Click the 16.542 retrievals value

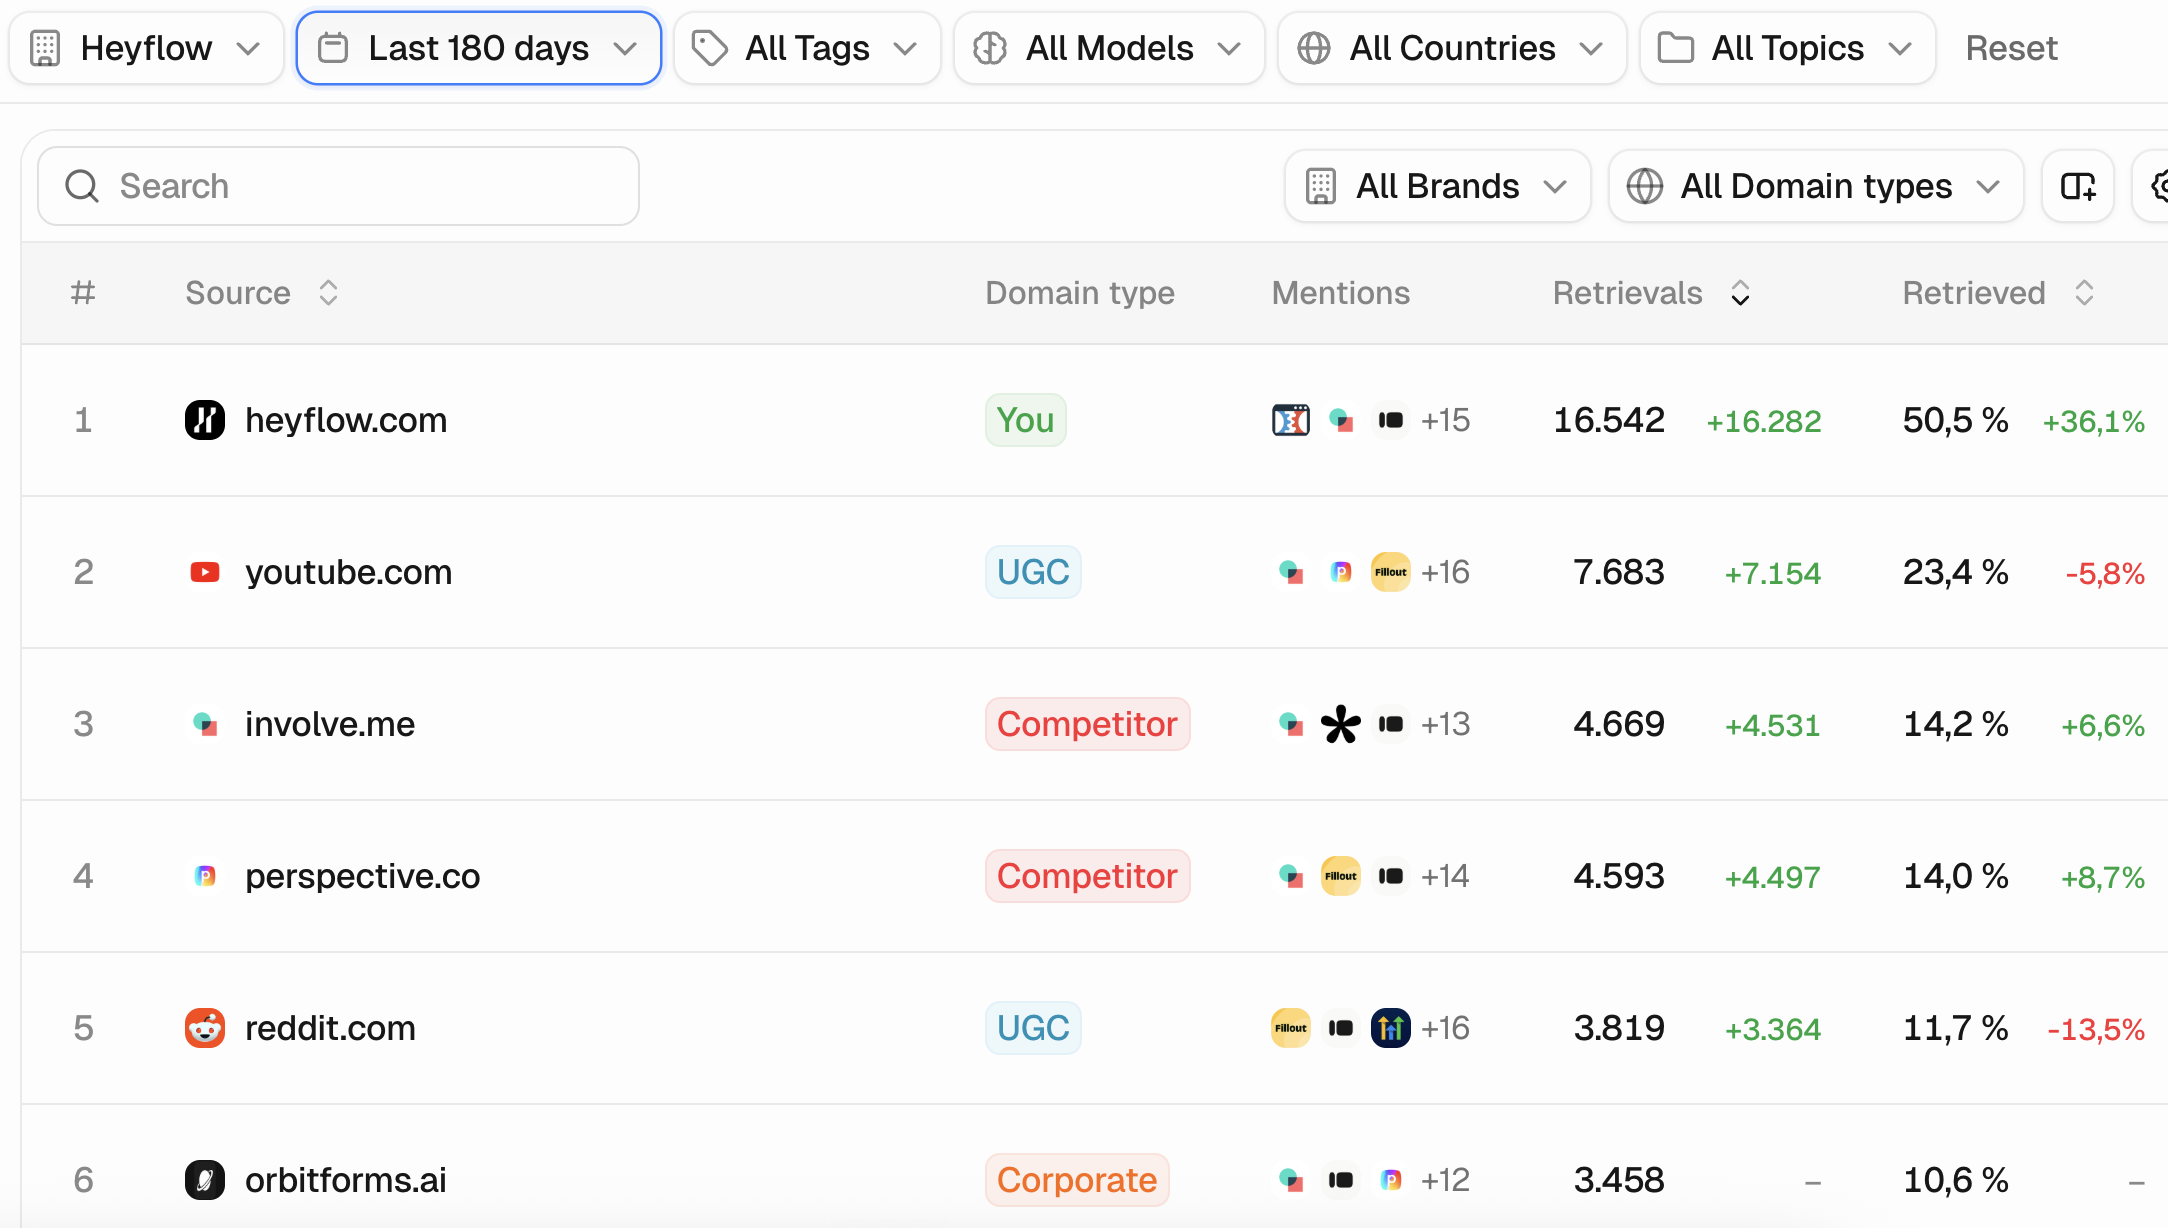[1609, 420]
